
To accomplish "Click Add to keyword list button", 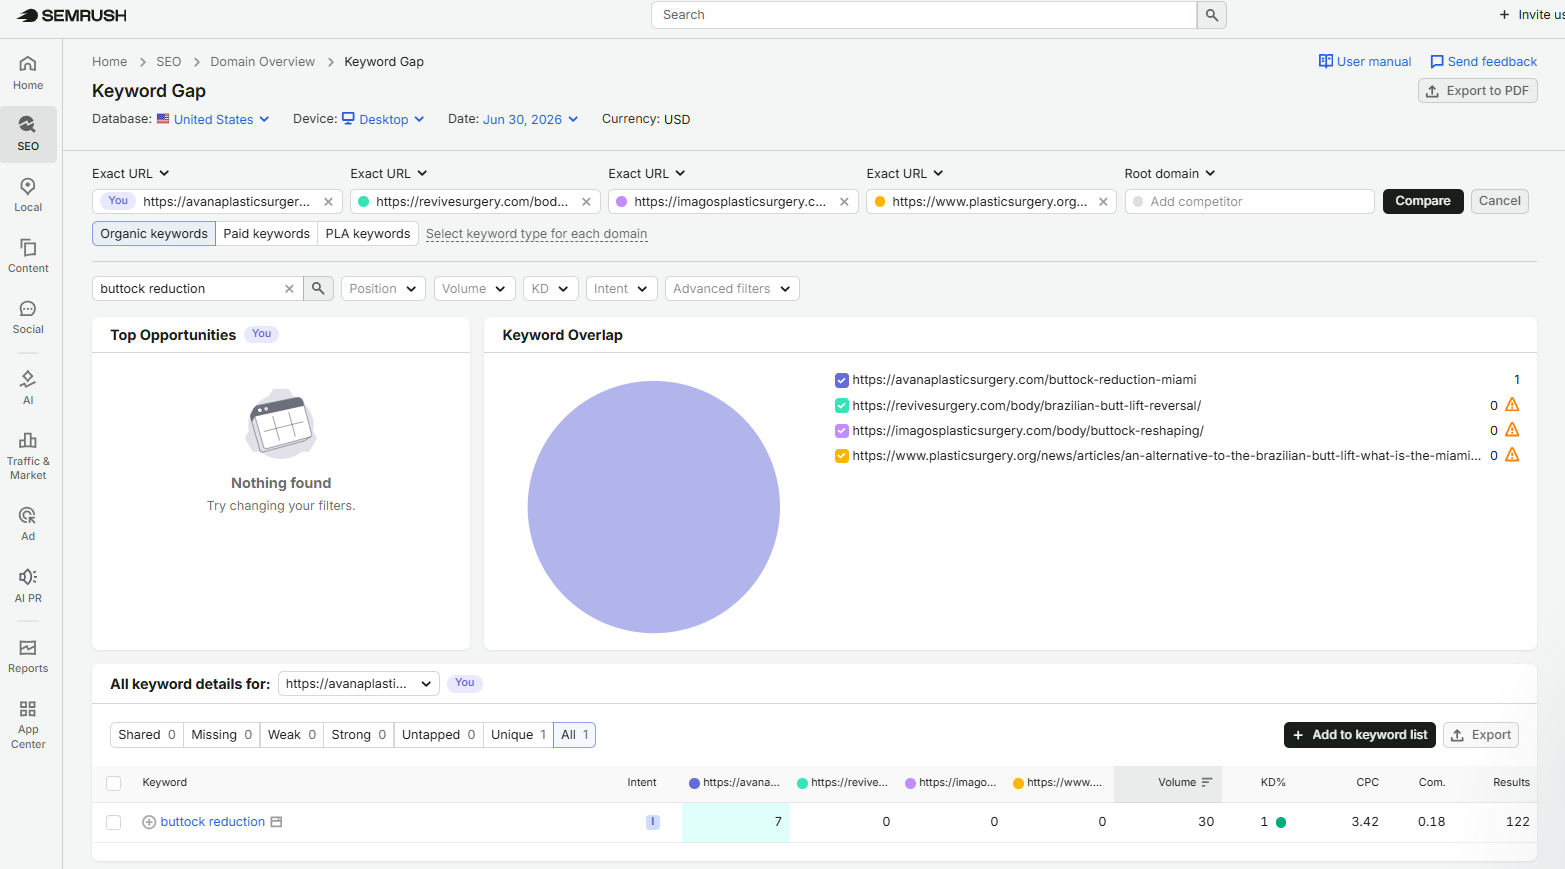I will click(x=1360, y=735).
